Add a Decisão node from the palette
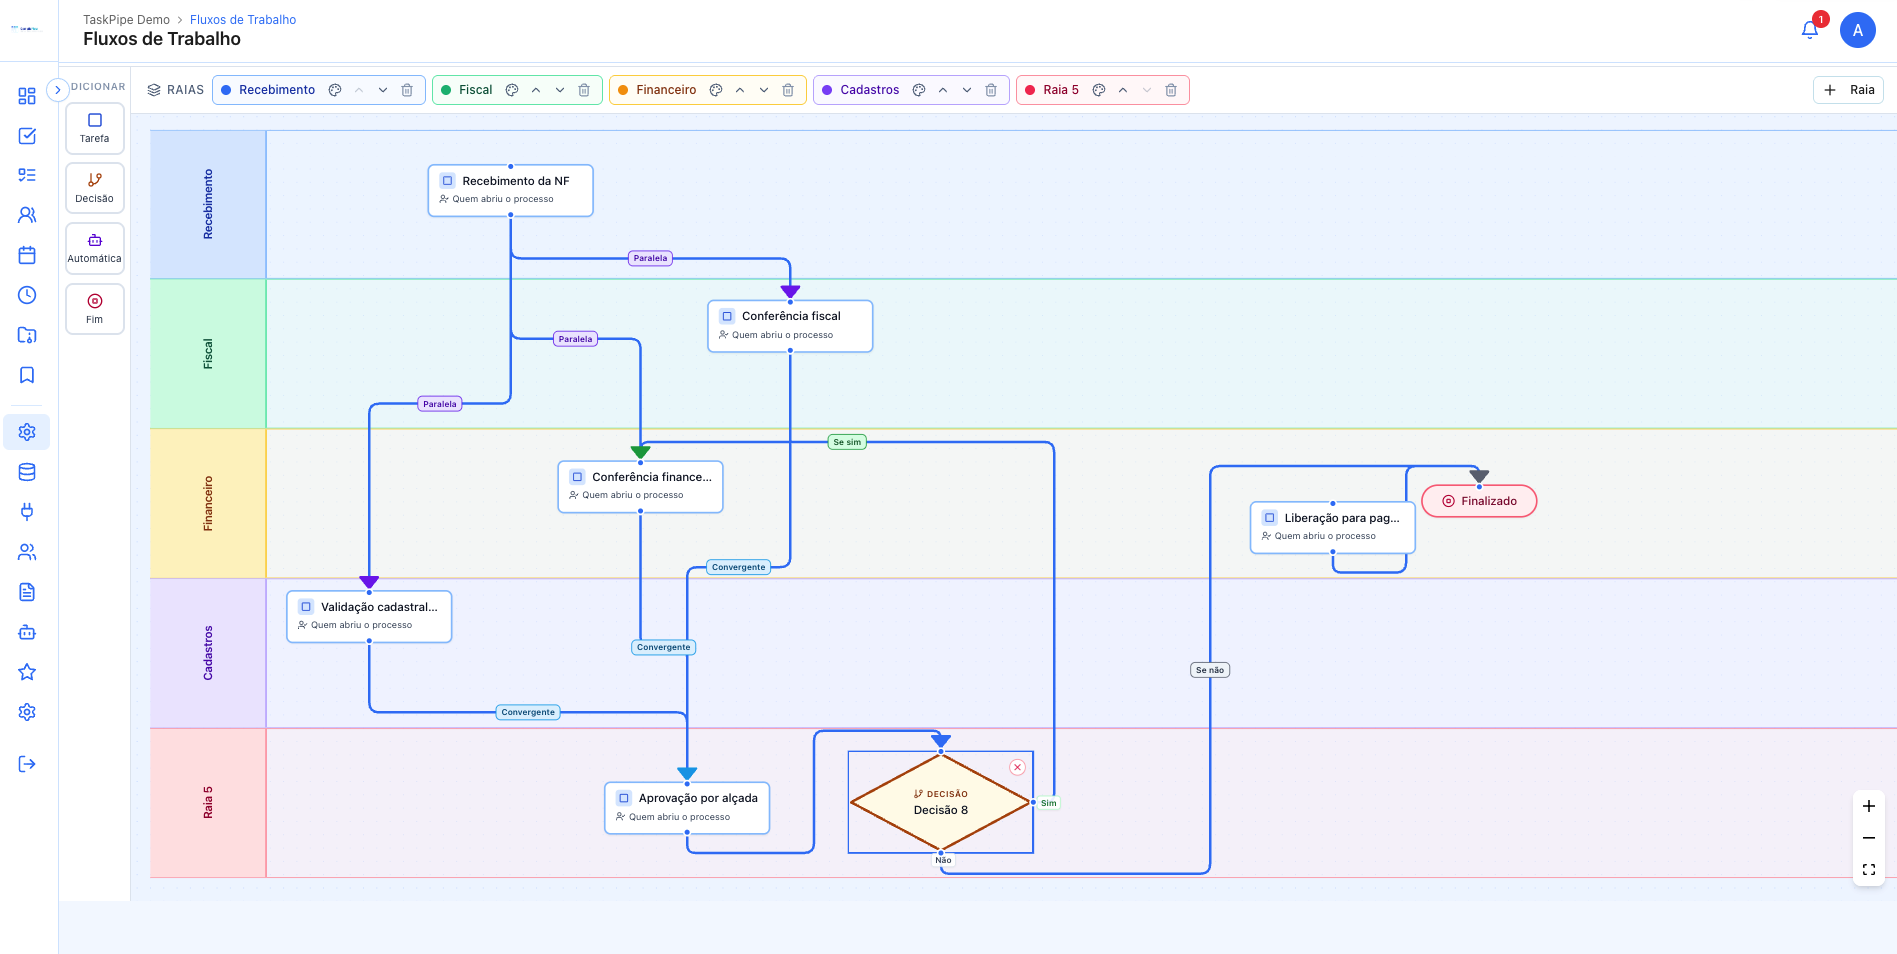The width and height of the screenshot is (1897, 954). click(95, 188)
